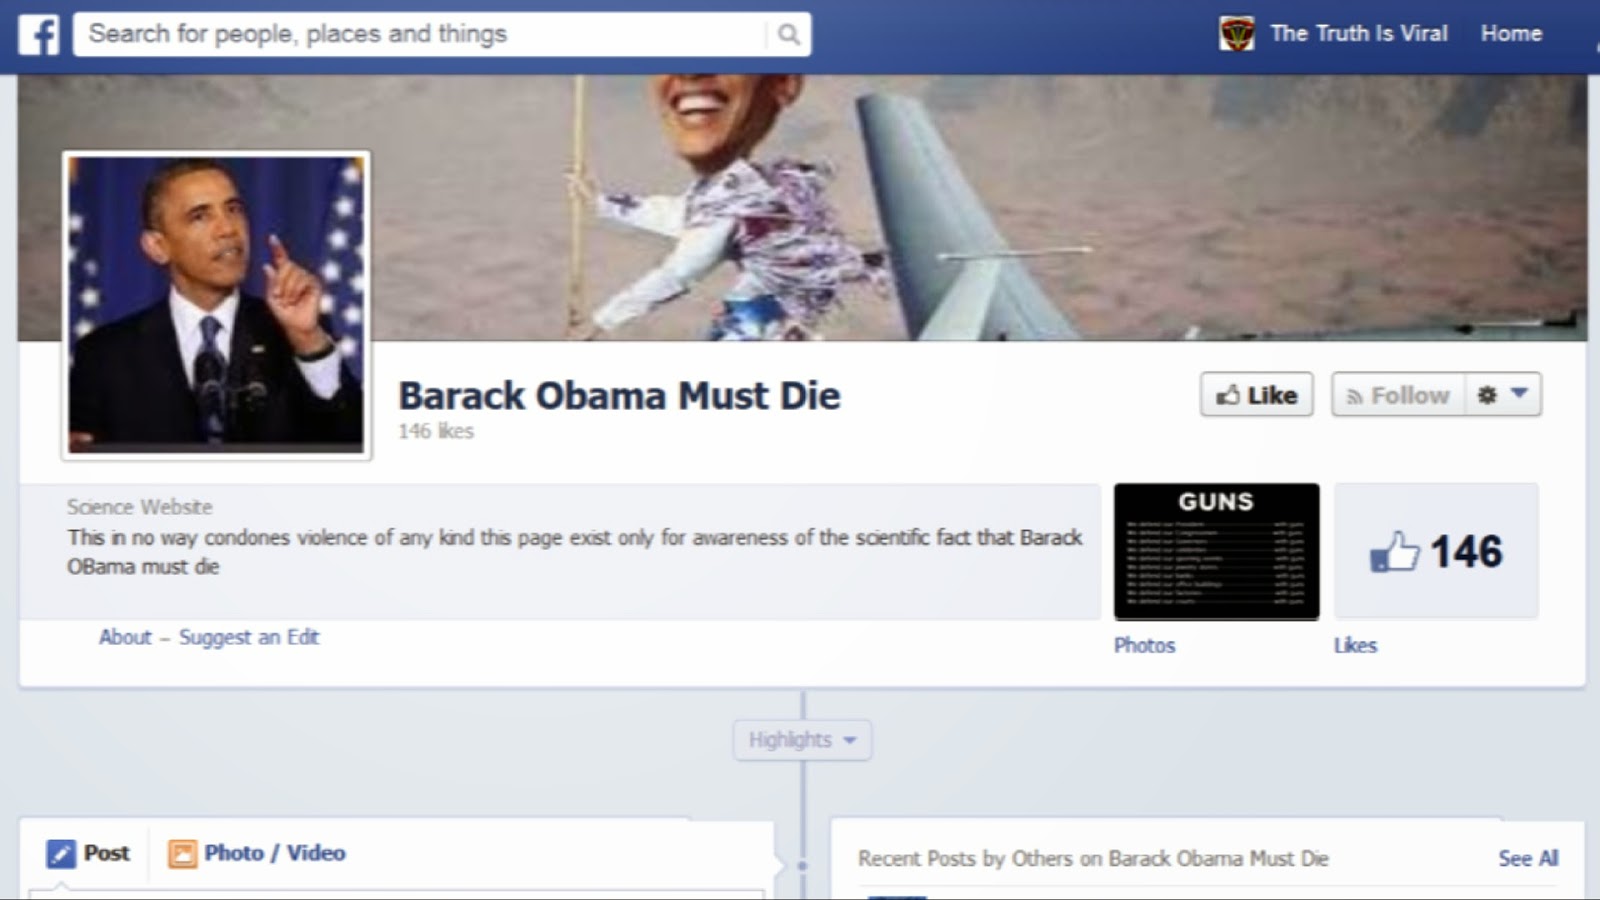Click the large thumbs-up likes icon
Viewport: 1600px width, 900px height.
tap(1394, 551)
